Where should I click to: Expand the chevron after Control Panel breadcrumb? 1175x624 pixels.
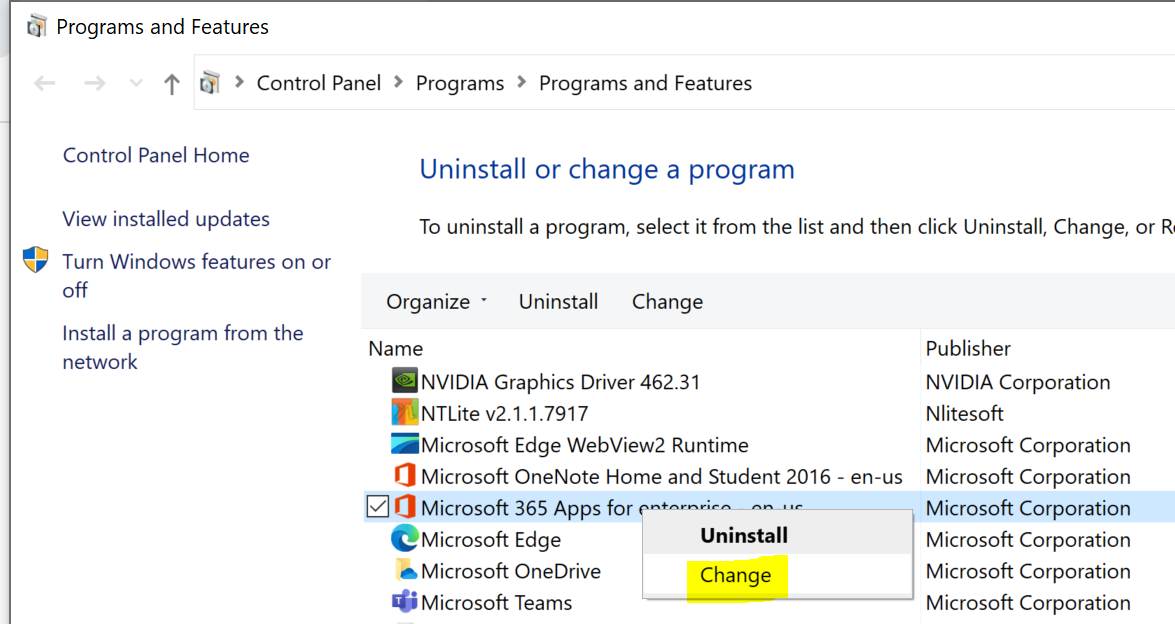click(399, 83)
